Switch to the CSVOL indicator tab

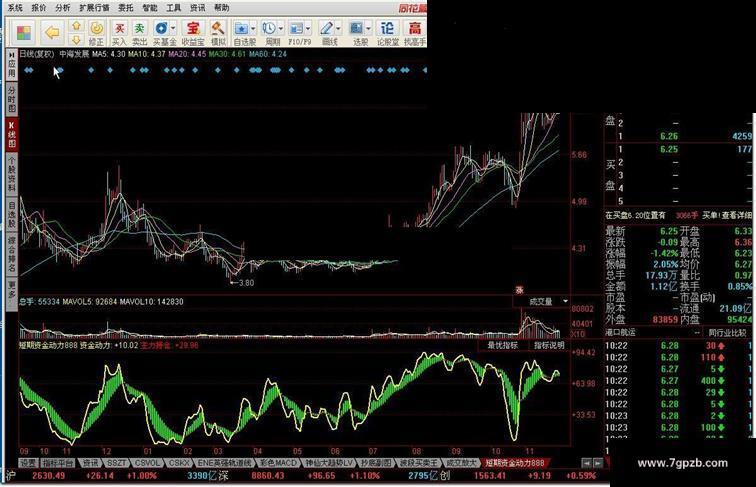tap(147, 463)
